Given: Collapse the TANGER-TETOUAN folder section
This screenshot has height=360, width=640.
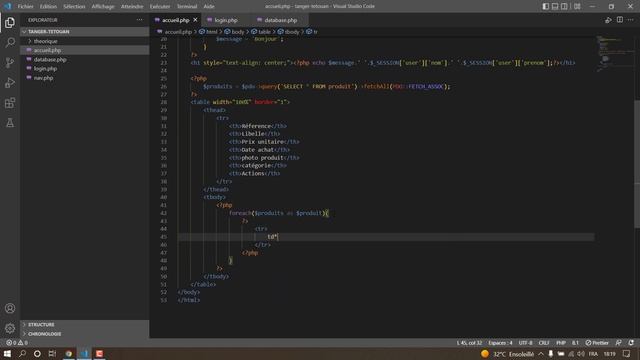Looking at the screenshot, I should click(85, 31).
